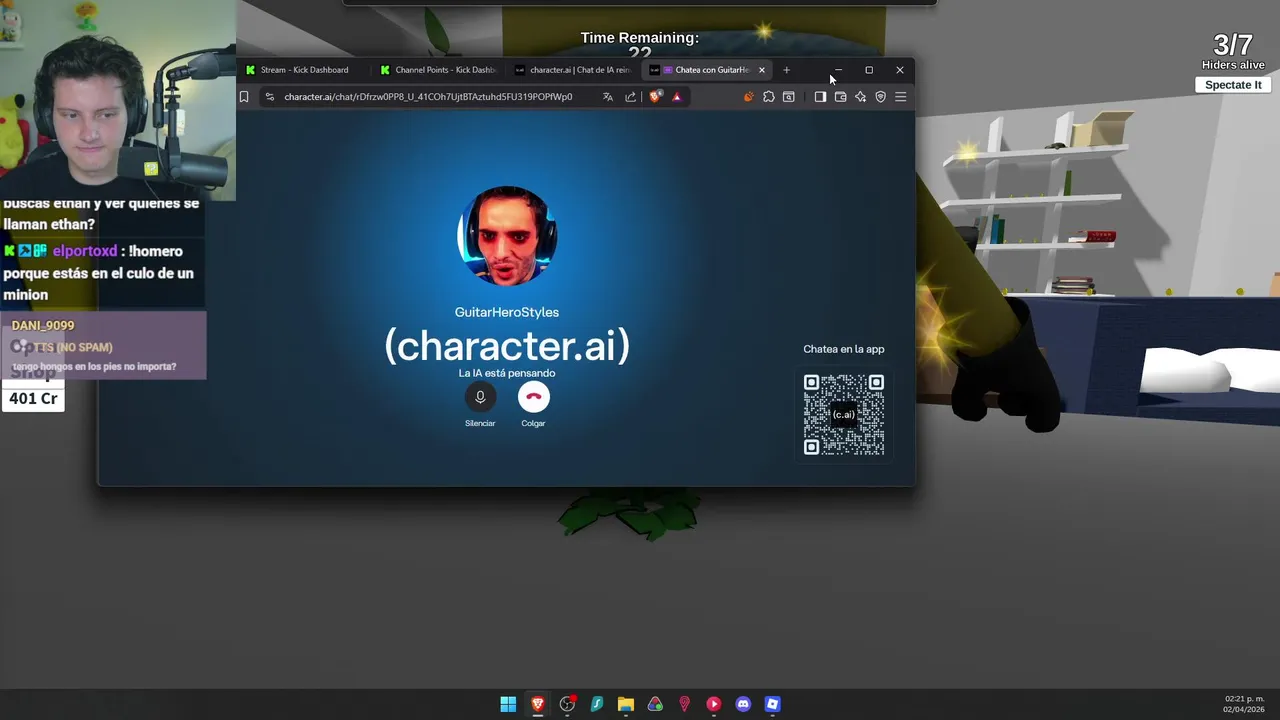
Task: Toggle the browser sidebar panel
Action: click(820, 97)
